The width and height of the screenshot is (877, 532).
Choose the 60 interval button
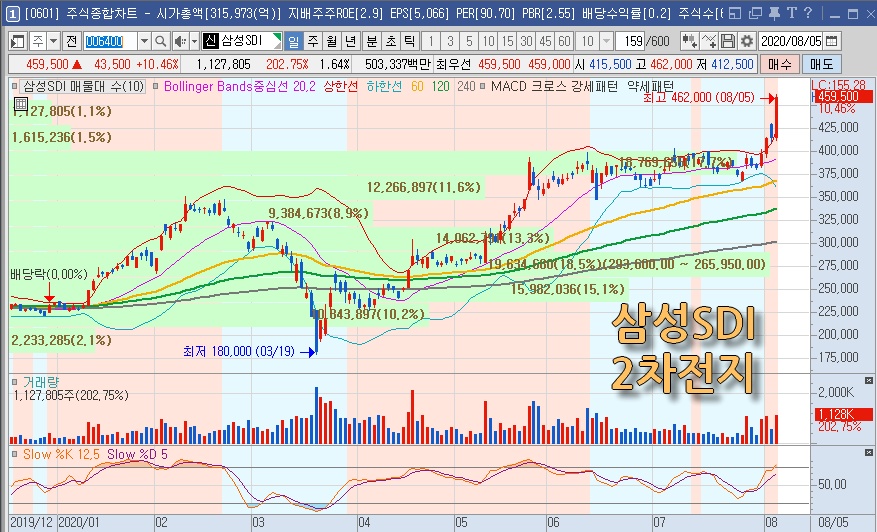pos(564,41)
